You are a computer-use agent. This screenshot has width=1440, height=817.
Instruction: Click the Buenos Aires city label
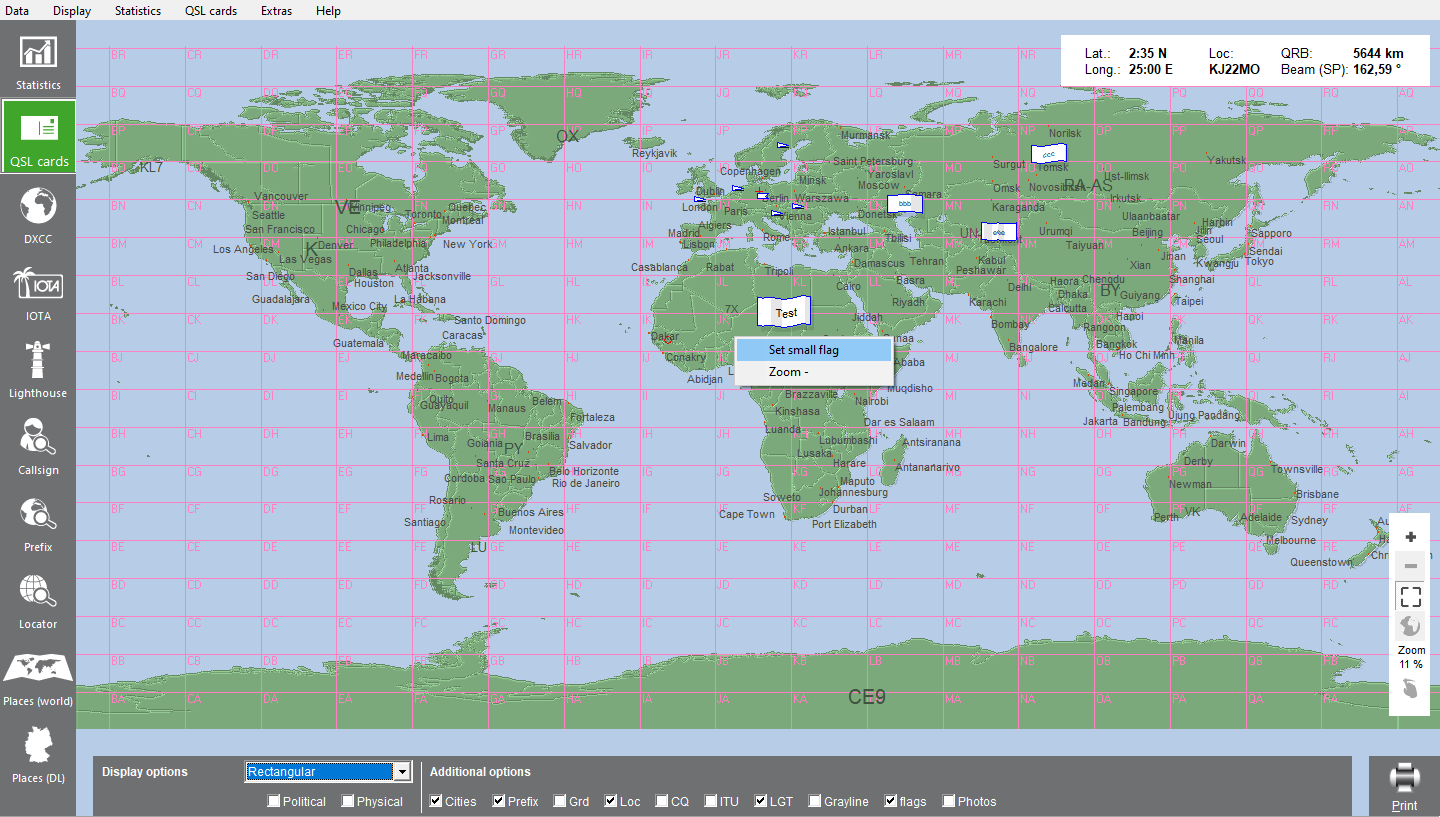point(530,512)
